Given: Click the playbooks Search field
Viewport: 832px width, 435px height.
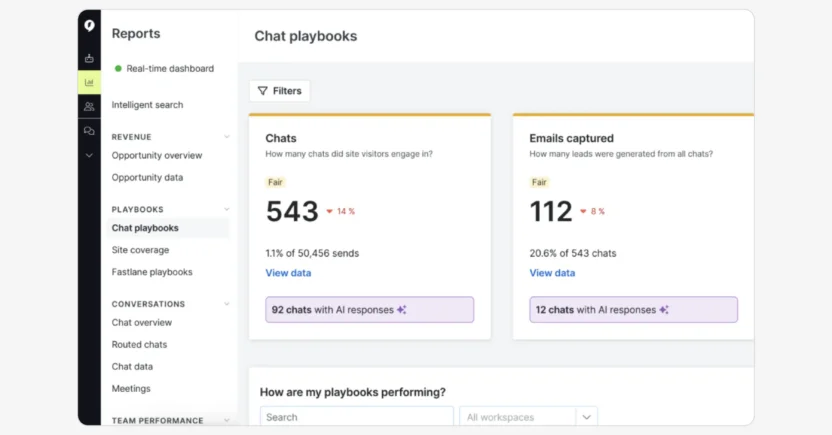Looking at the screenshot, I should click(x=356, y=417).
